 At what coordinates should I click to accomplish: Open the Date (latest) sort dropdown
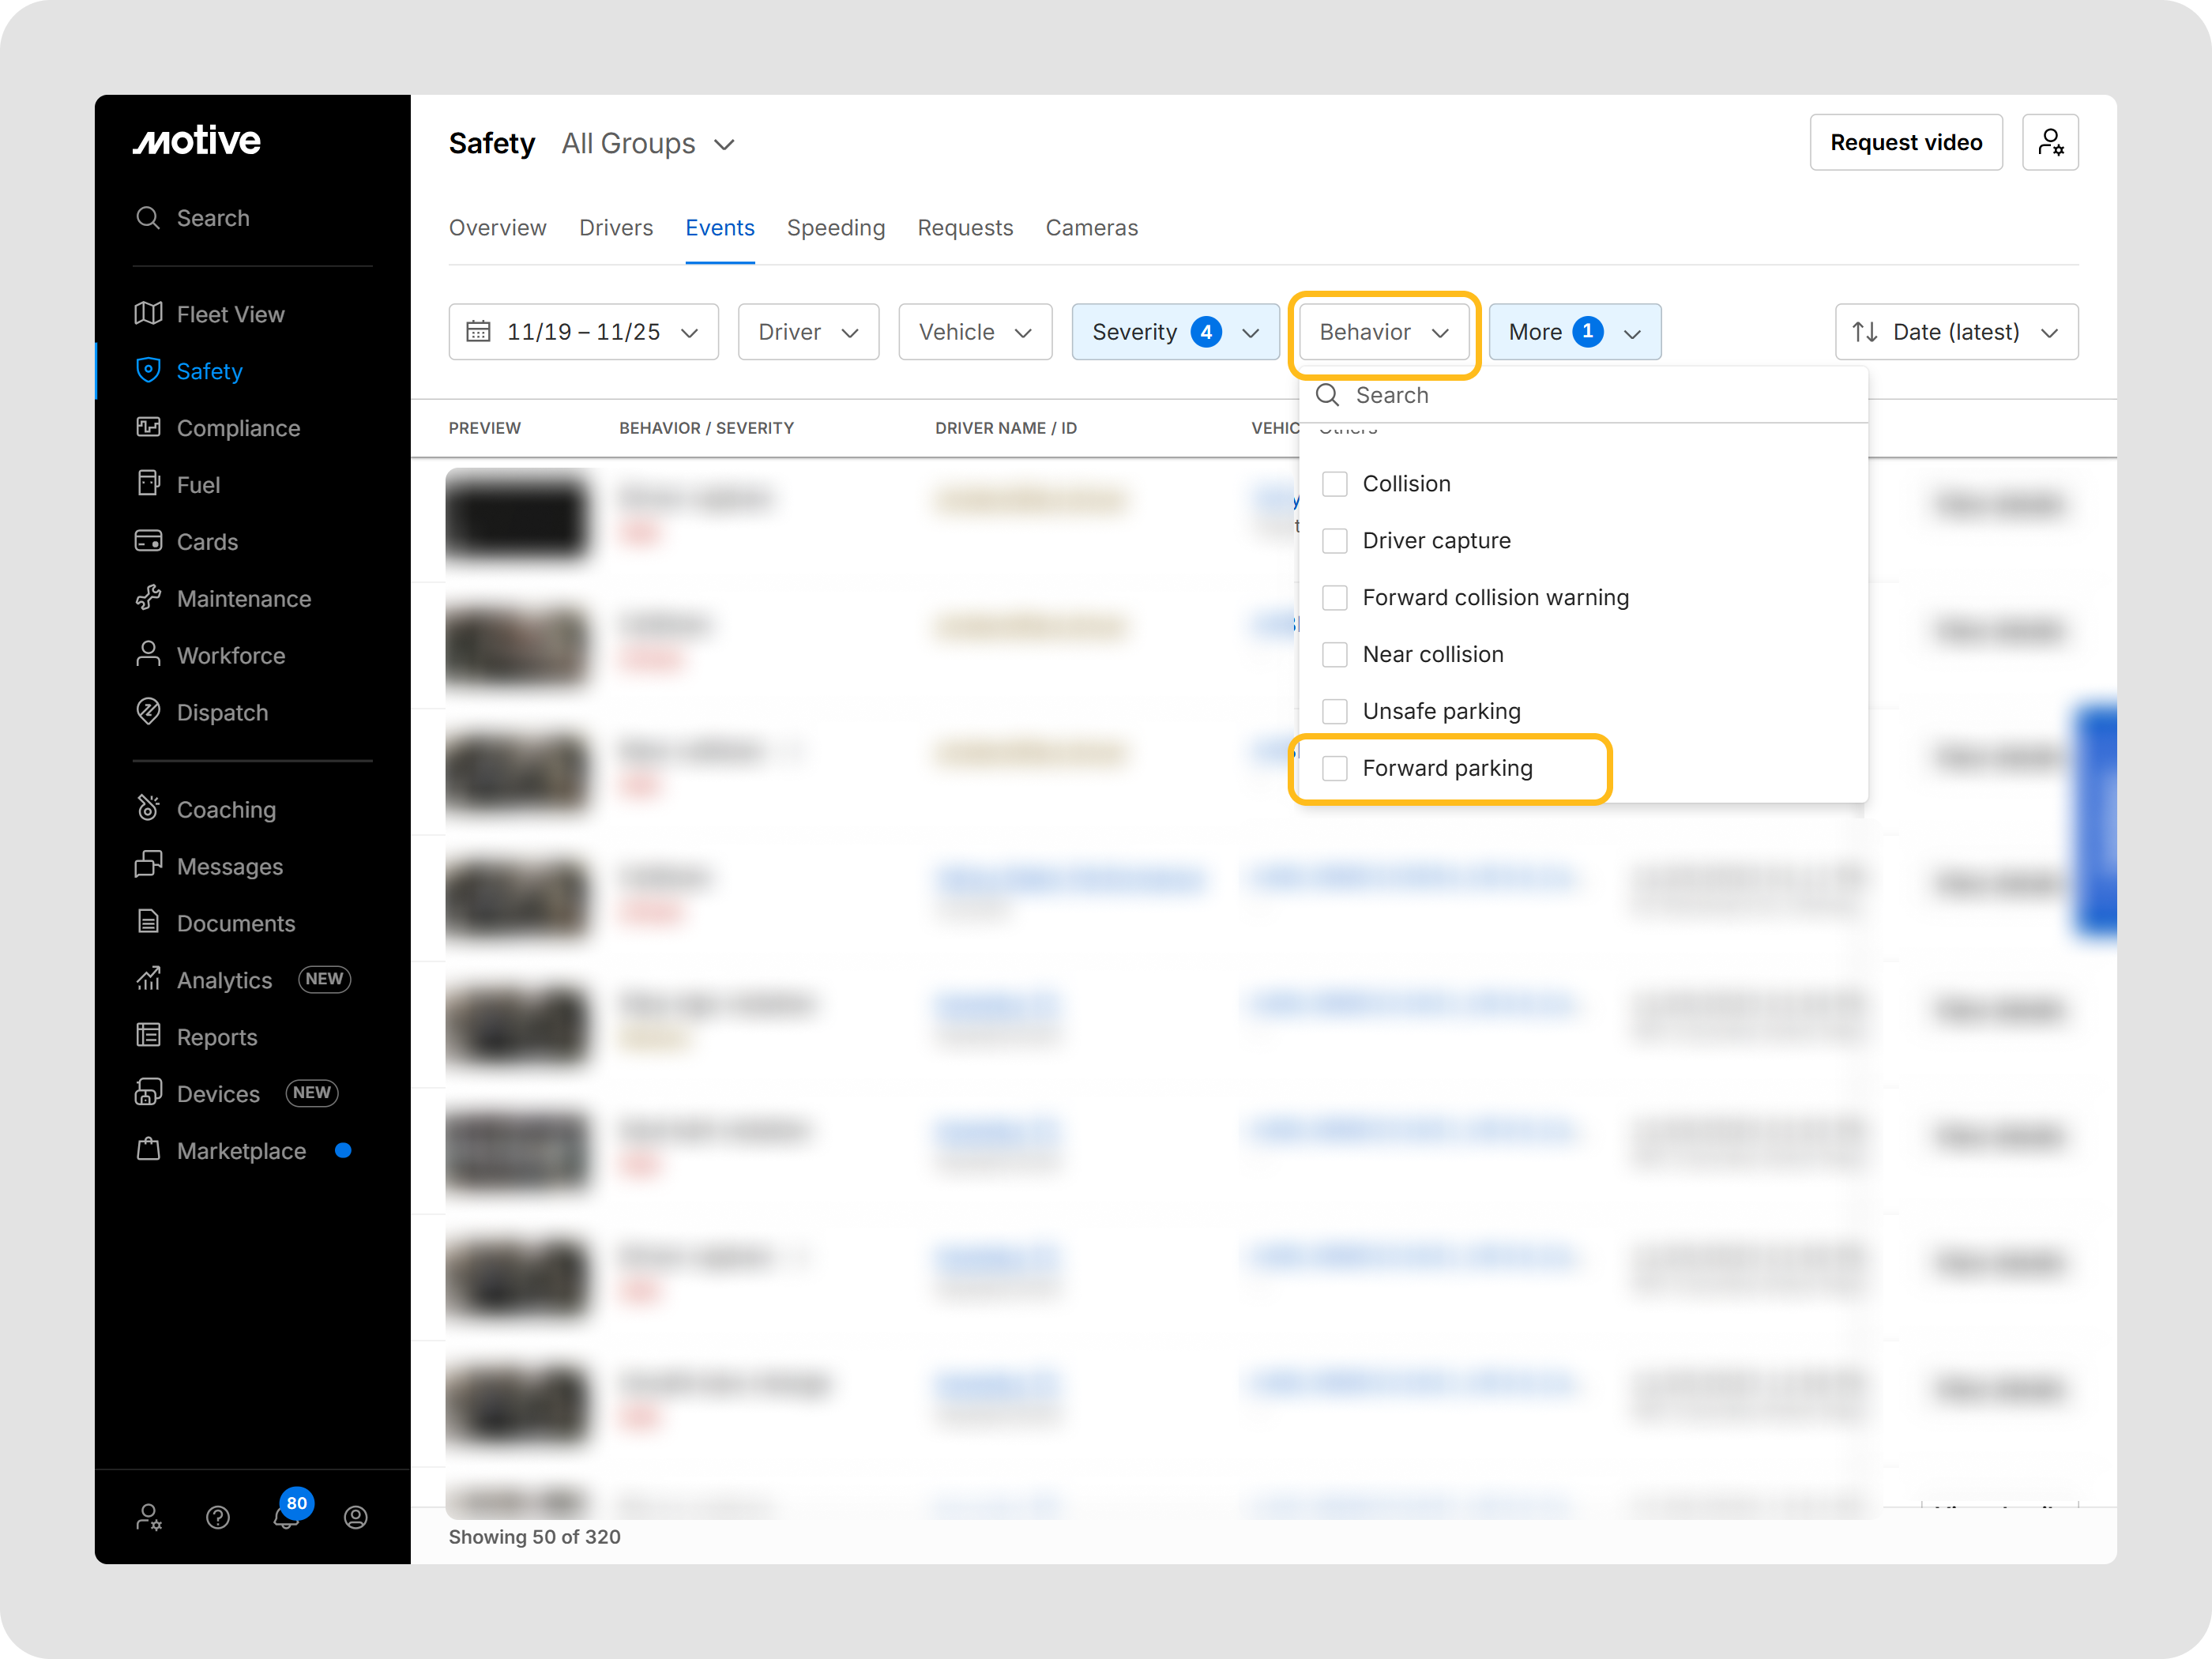pyautogui.click(x=1956, y=332)
